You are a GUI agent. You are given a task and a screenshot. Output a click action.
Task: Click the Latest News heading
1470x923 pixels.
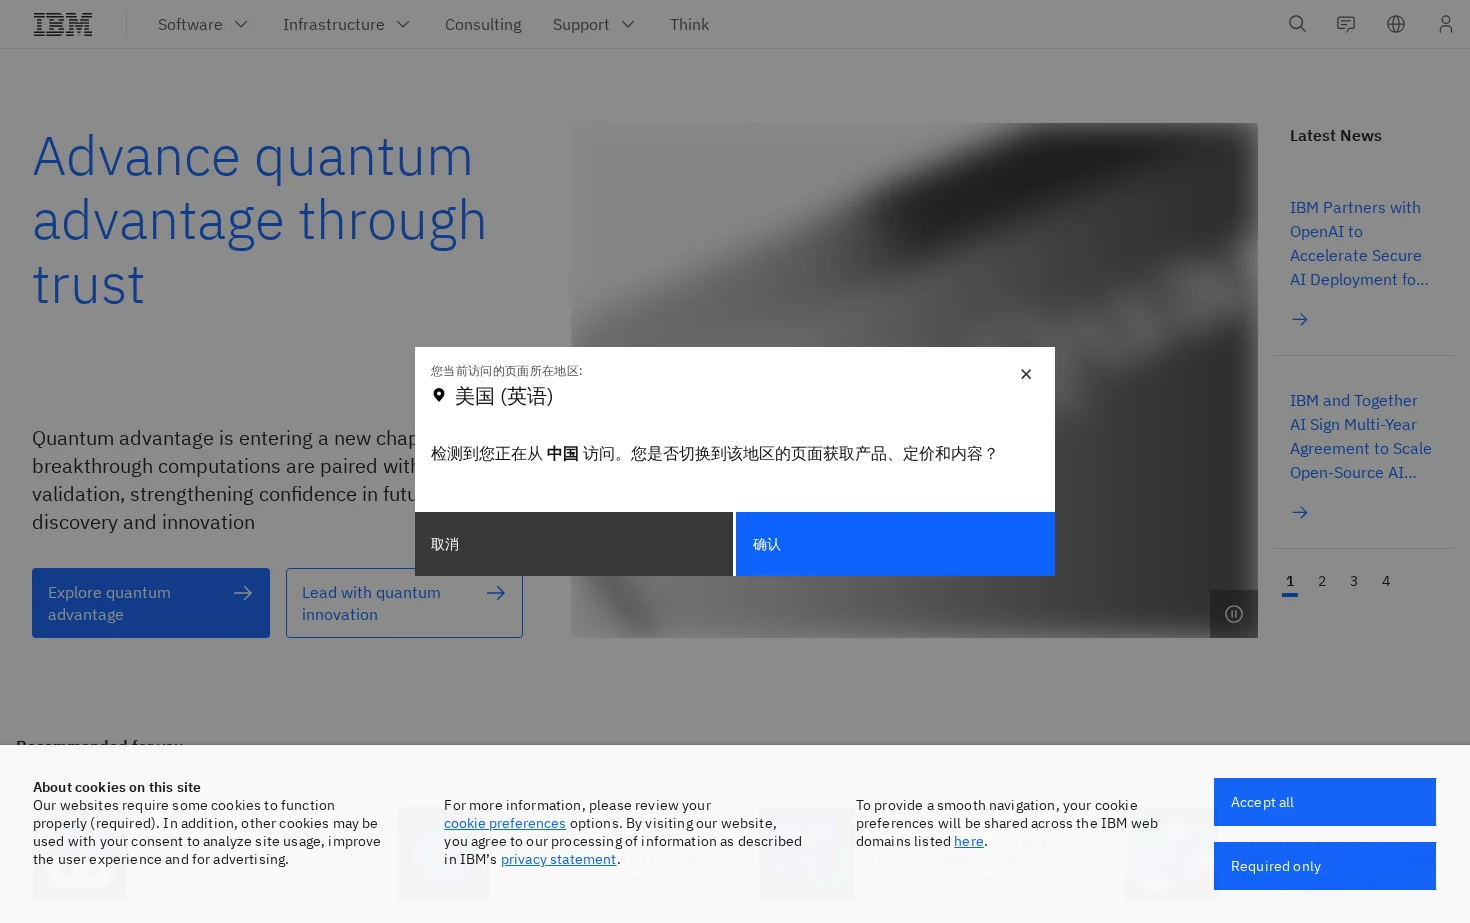(x=1336, y=136)
